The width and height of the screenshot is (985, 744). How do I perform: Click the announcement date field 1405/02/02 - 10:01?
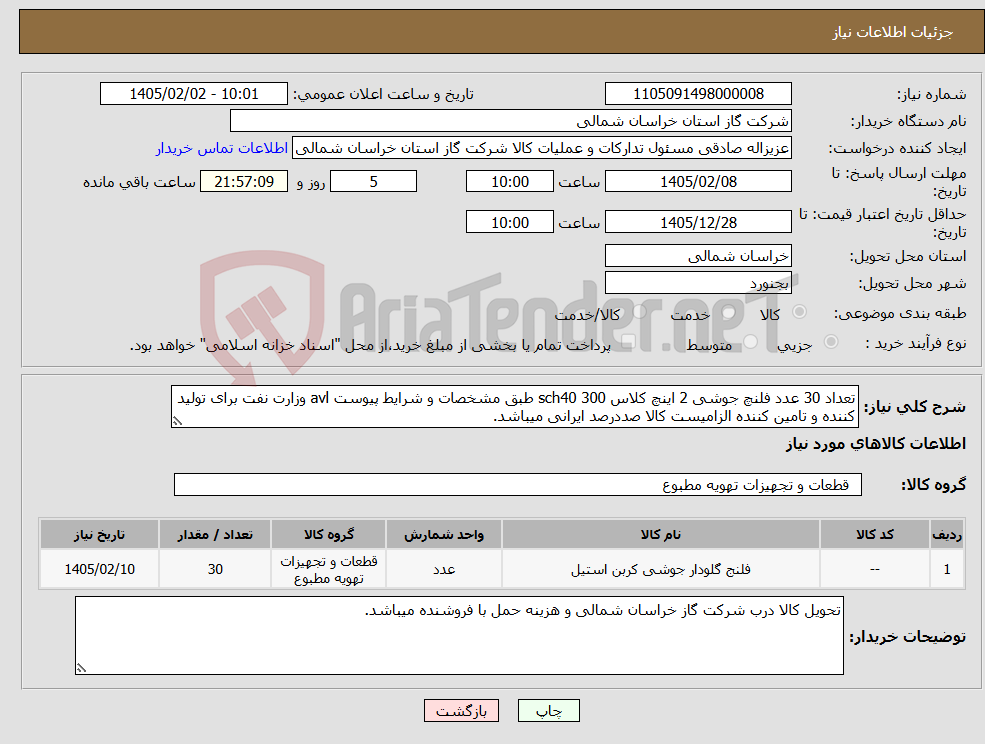pos(193,94)
